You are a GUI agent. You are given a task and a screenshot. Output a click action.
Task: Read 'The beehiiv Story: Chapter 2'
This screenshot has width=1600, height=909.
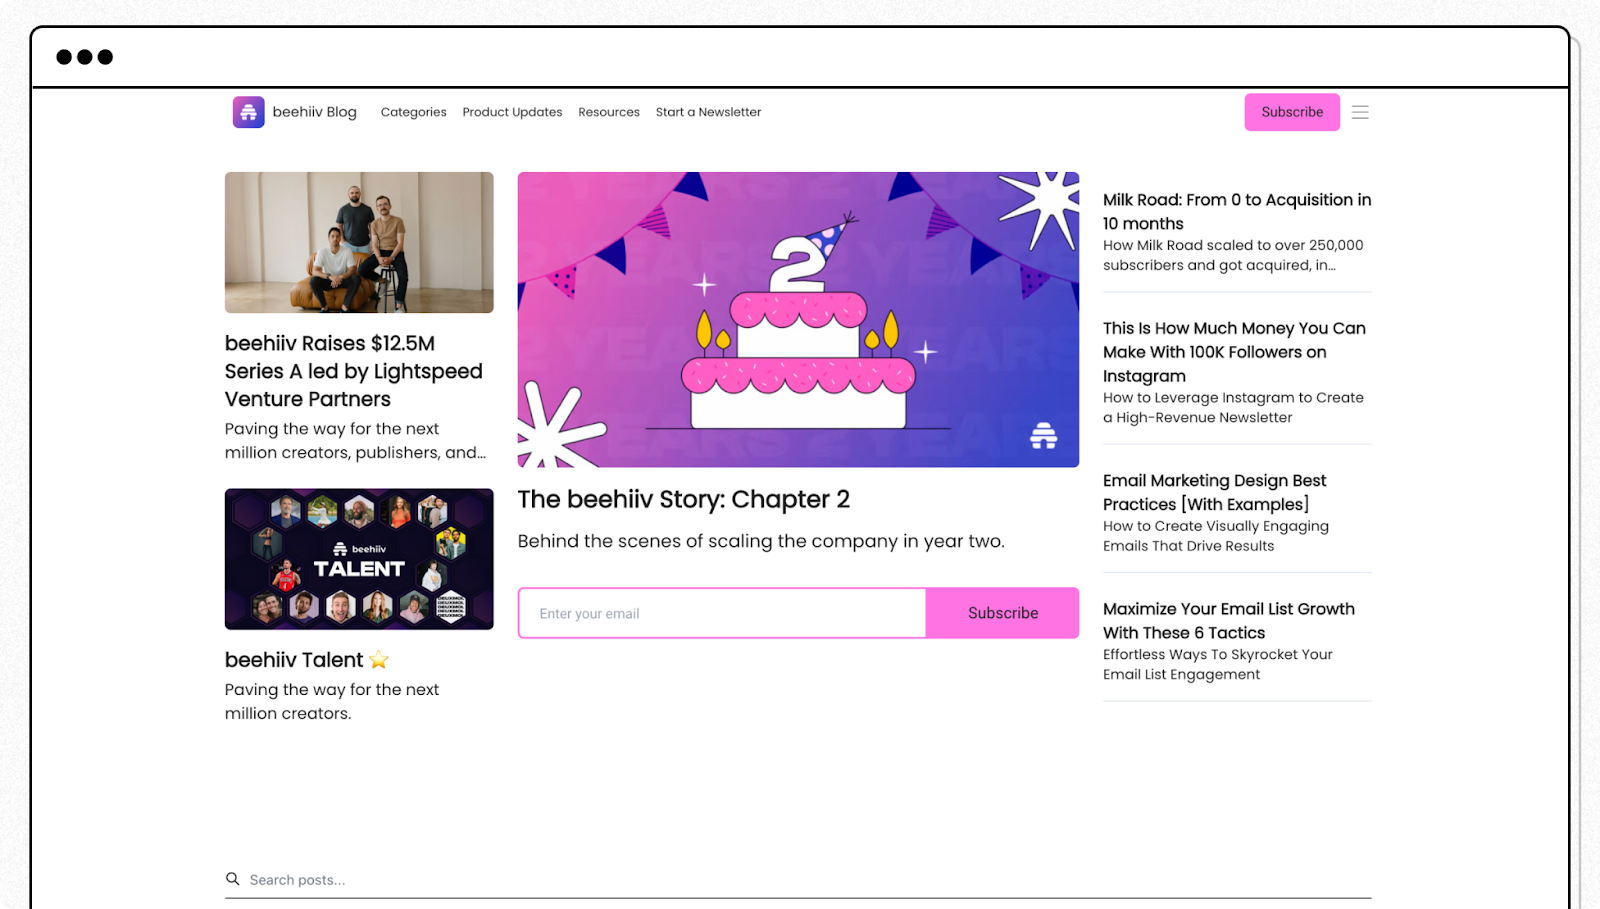pyautogui.click(x=684, y=499)
